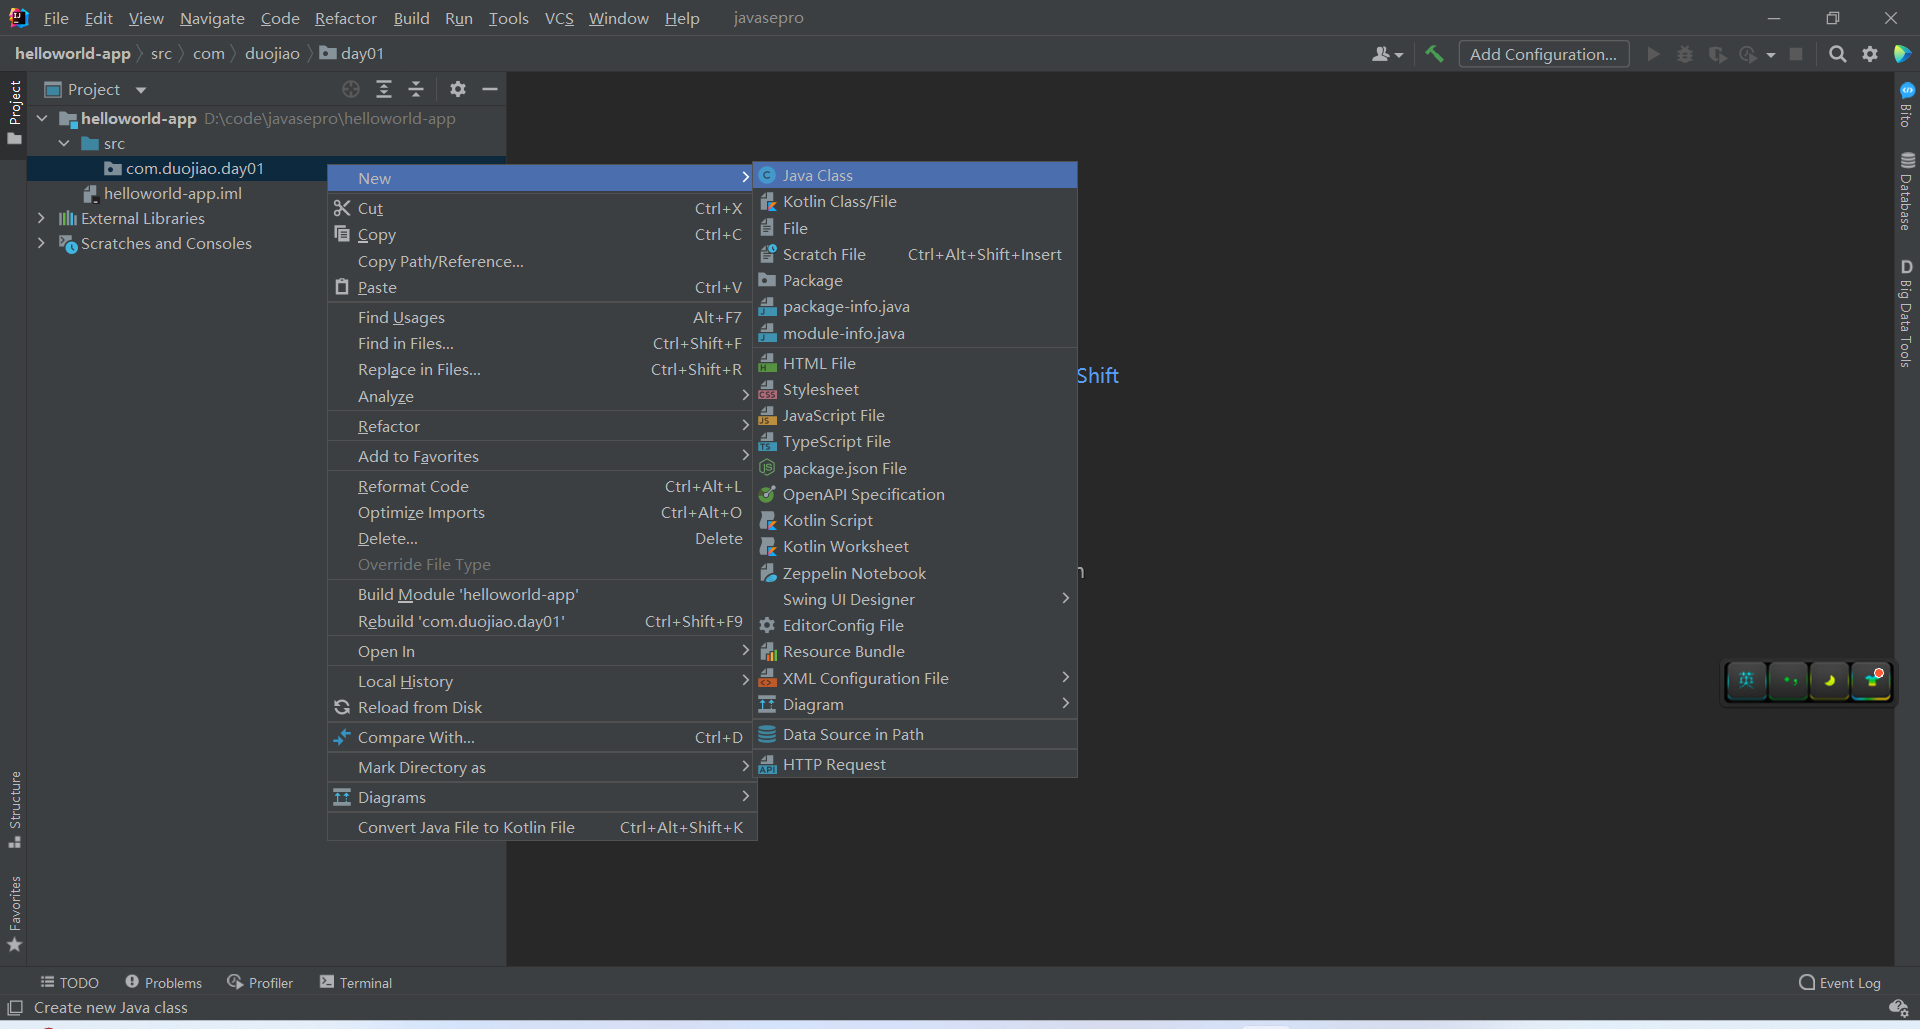Select Java Class from New submenu
Image resolution: width=1920 pixels, height=1029 pixels.
click(915, 175)
